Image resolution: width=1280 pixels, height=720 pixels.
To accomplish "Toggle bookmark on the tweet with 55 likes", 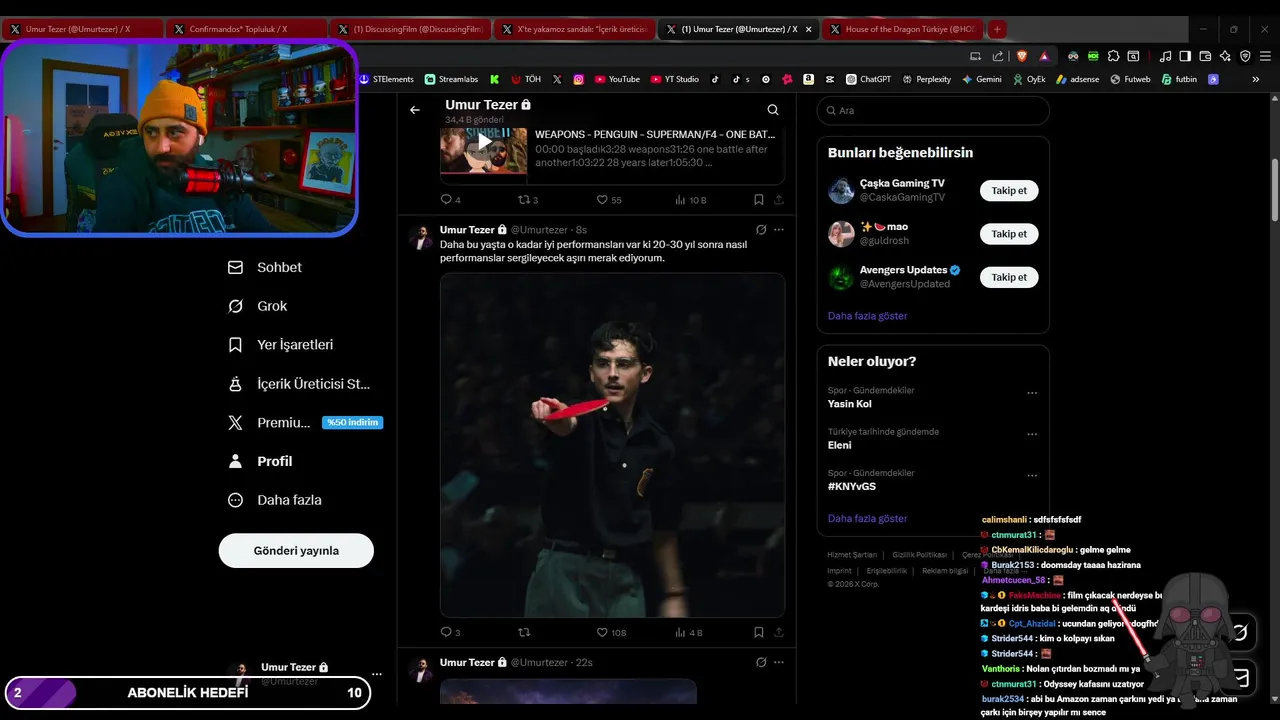I will tap(759, 199).
